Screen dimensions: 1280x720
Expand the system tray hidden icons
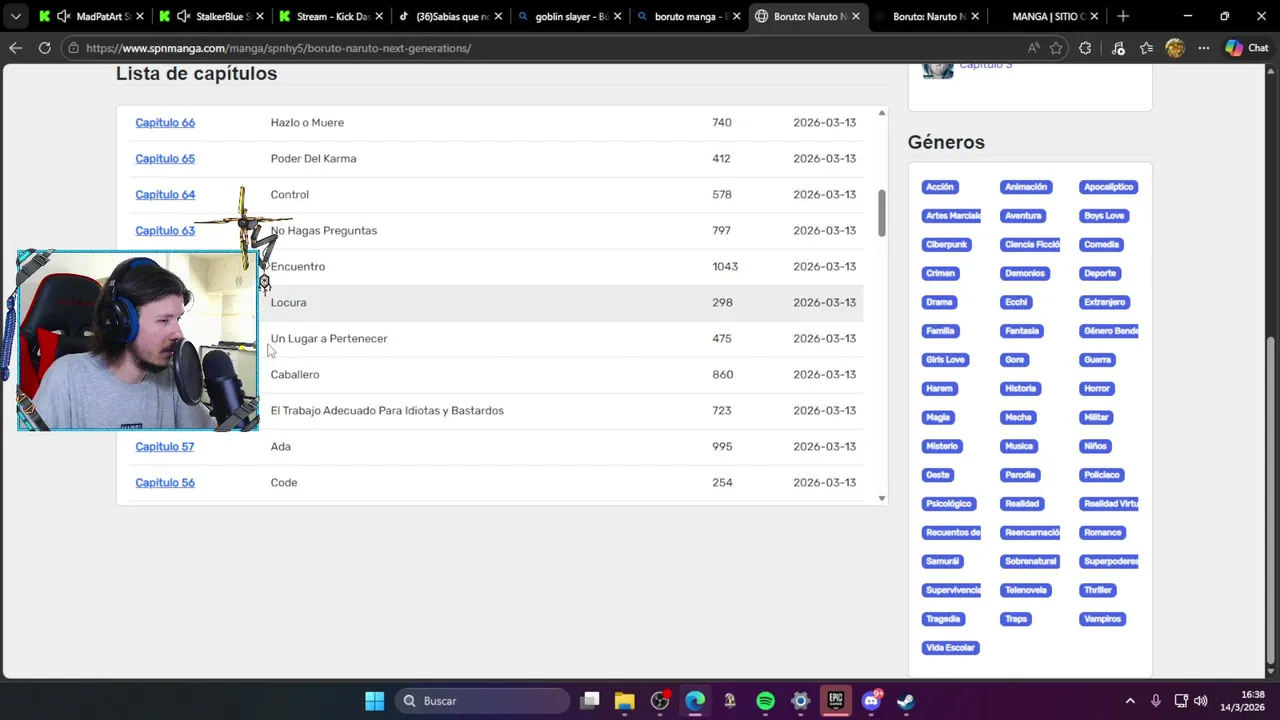(x=1130, y=701)
